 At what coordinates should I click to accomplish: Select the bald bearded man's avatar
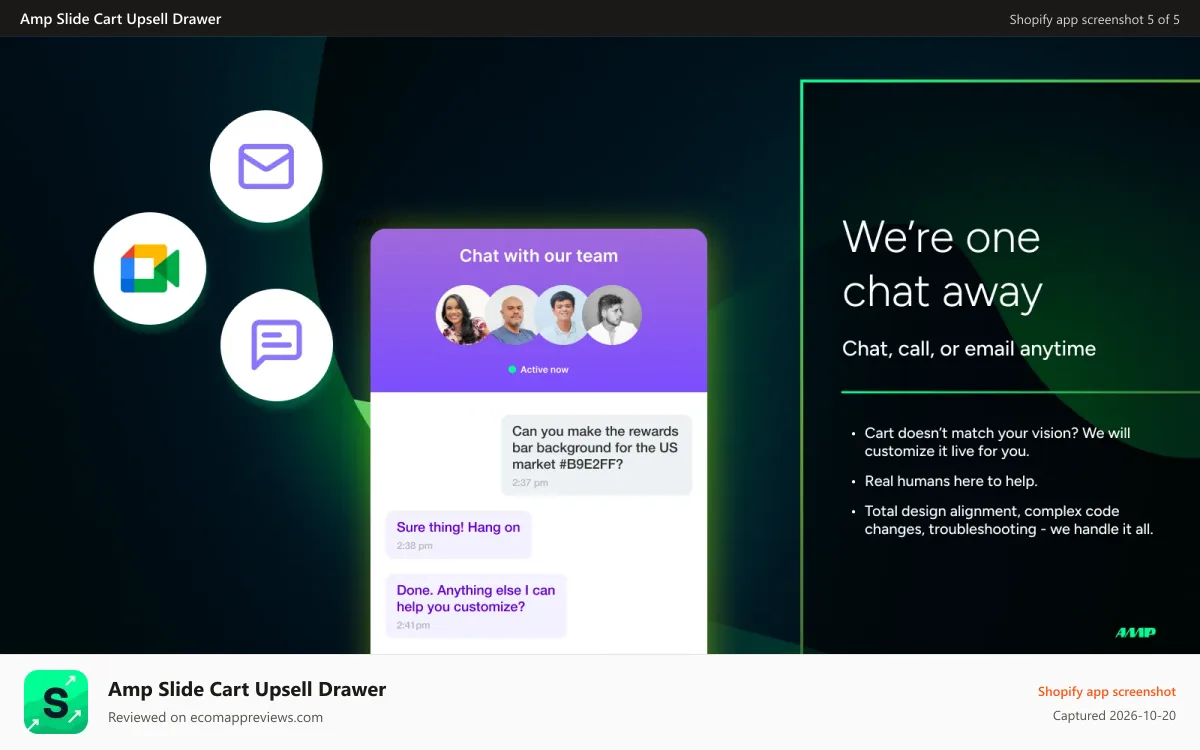tap(514, 315)
